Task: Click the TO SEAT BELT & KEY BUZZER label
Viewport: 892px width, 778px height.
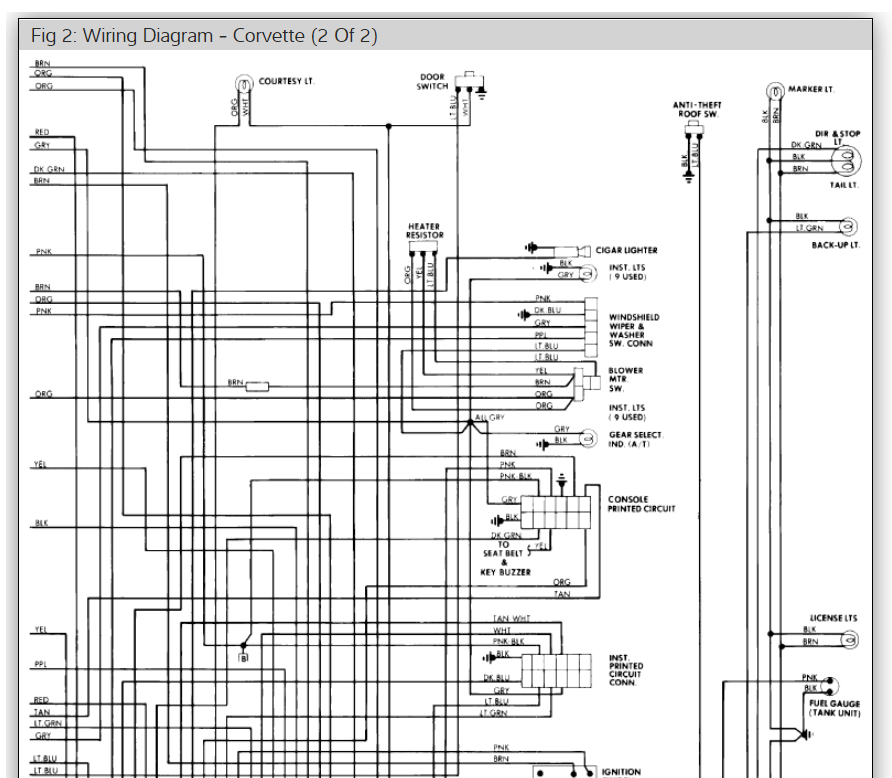Action: (x=505, y=558)
